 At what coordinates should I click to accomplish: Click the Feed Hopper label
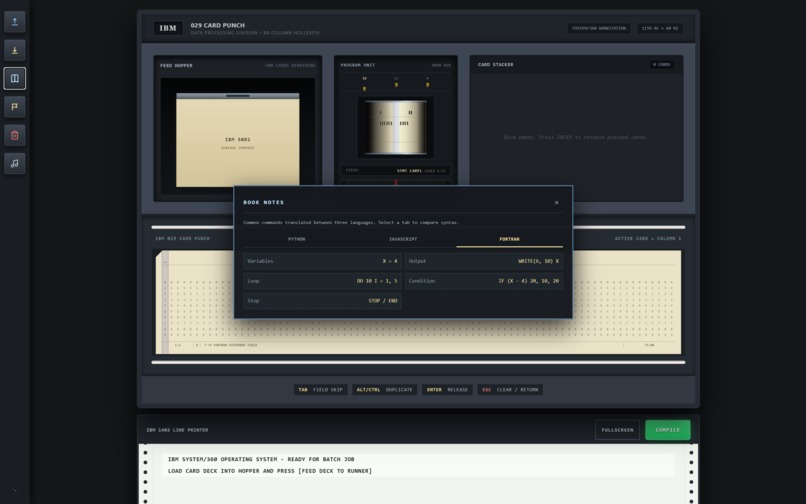click(176, 65)
